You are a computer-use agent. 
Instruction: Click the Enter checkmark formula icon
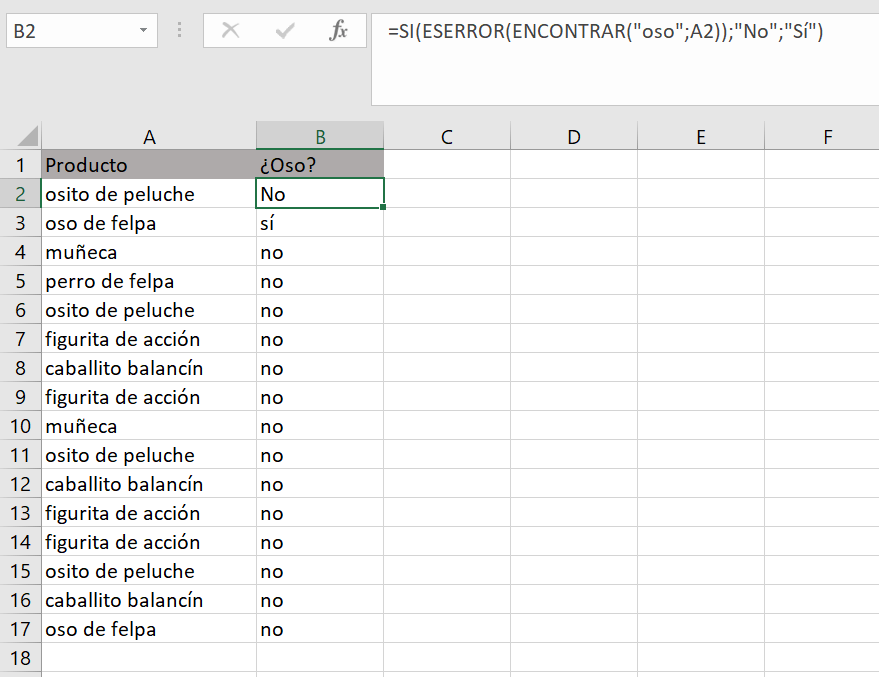tap(285, 30)
